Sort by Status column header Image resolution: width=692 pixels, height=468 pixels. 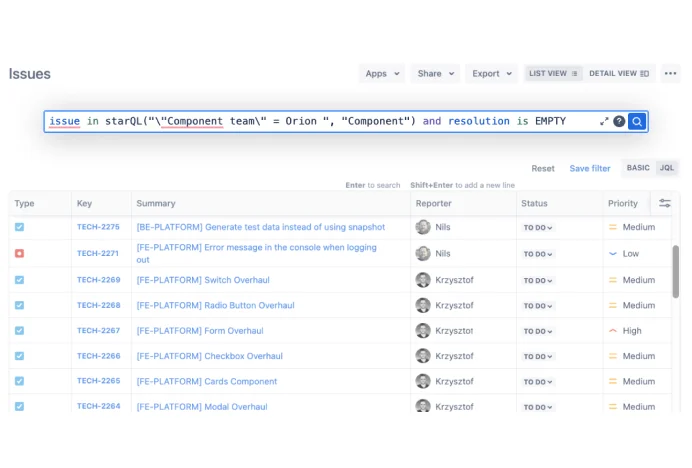coord(534,203)
